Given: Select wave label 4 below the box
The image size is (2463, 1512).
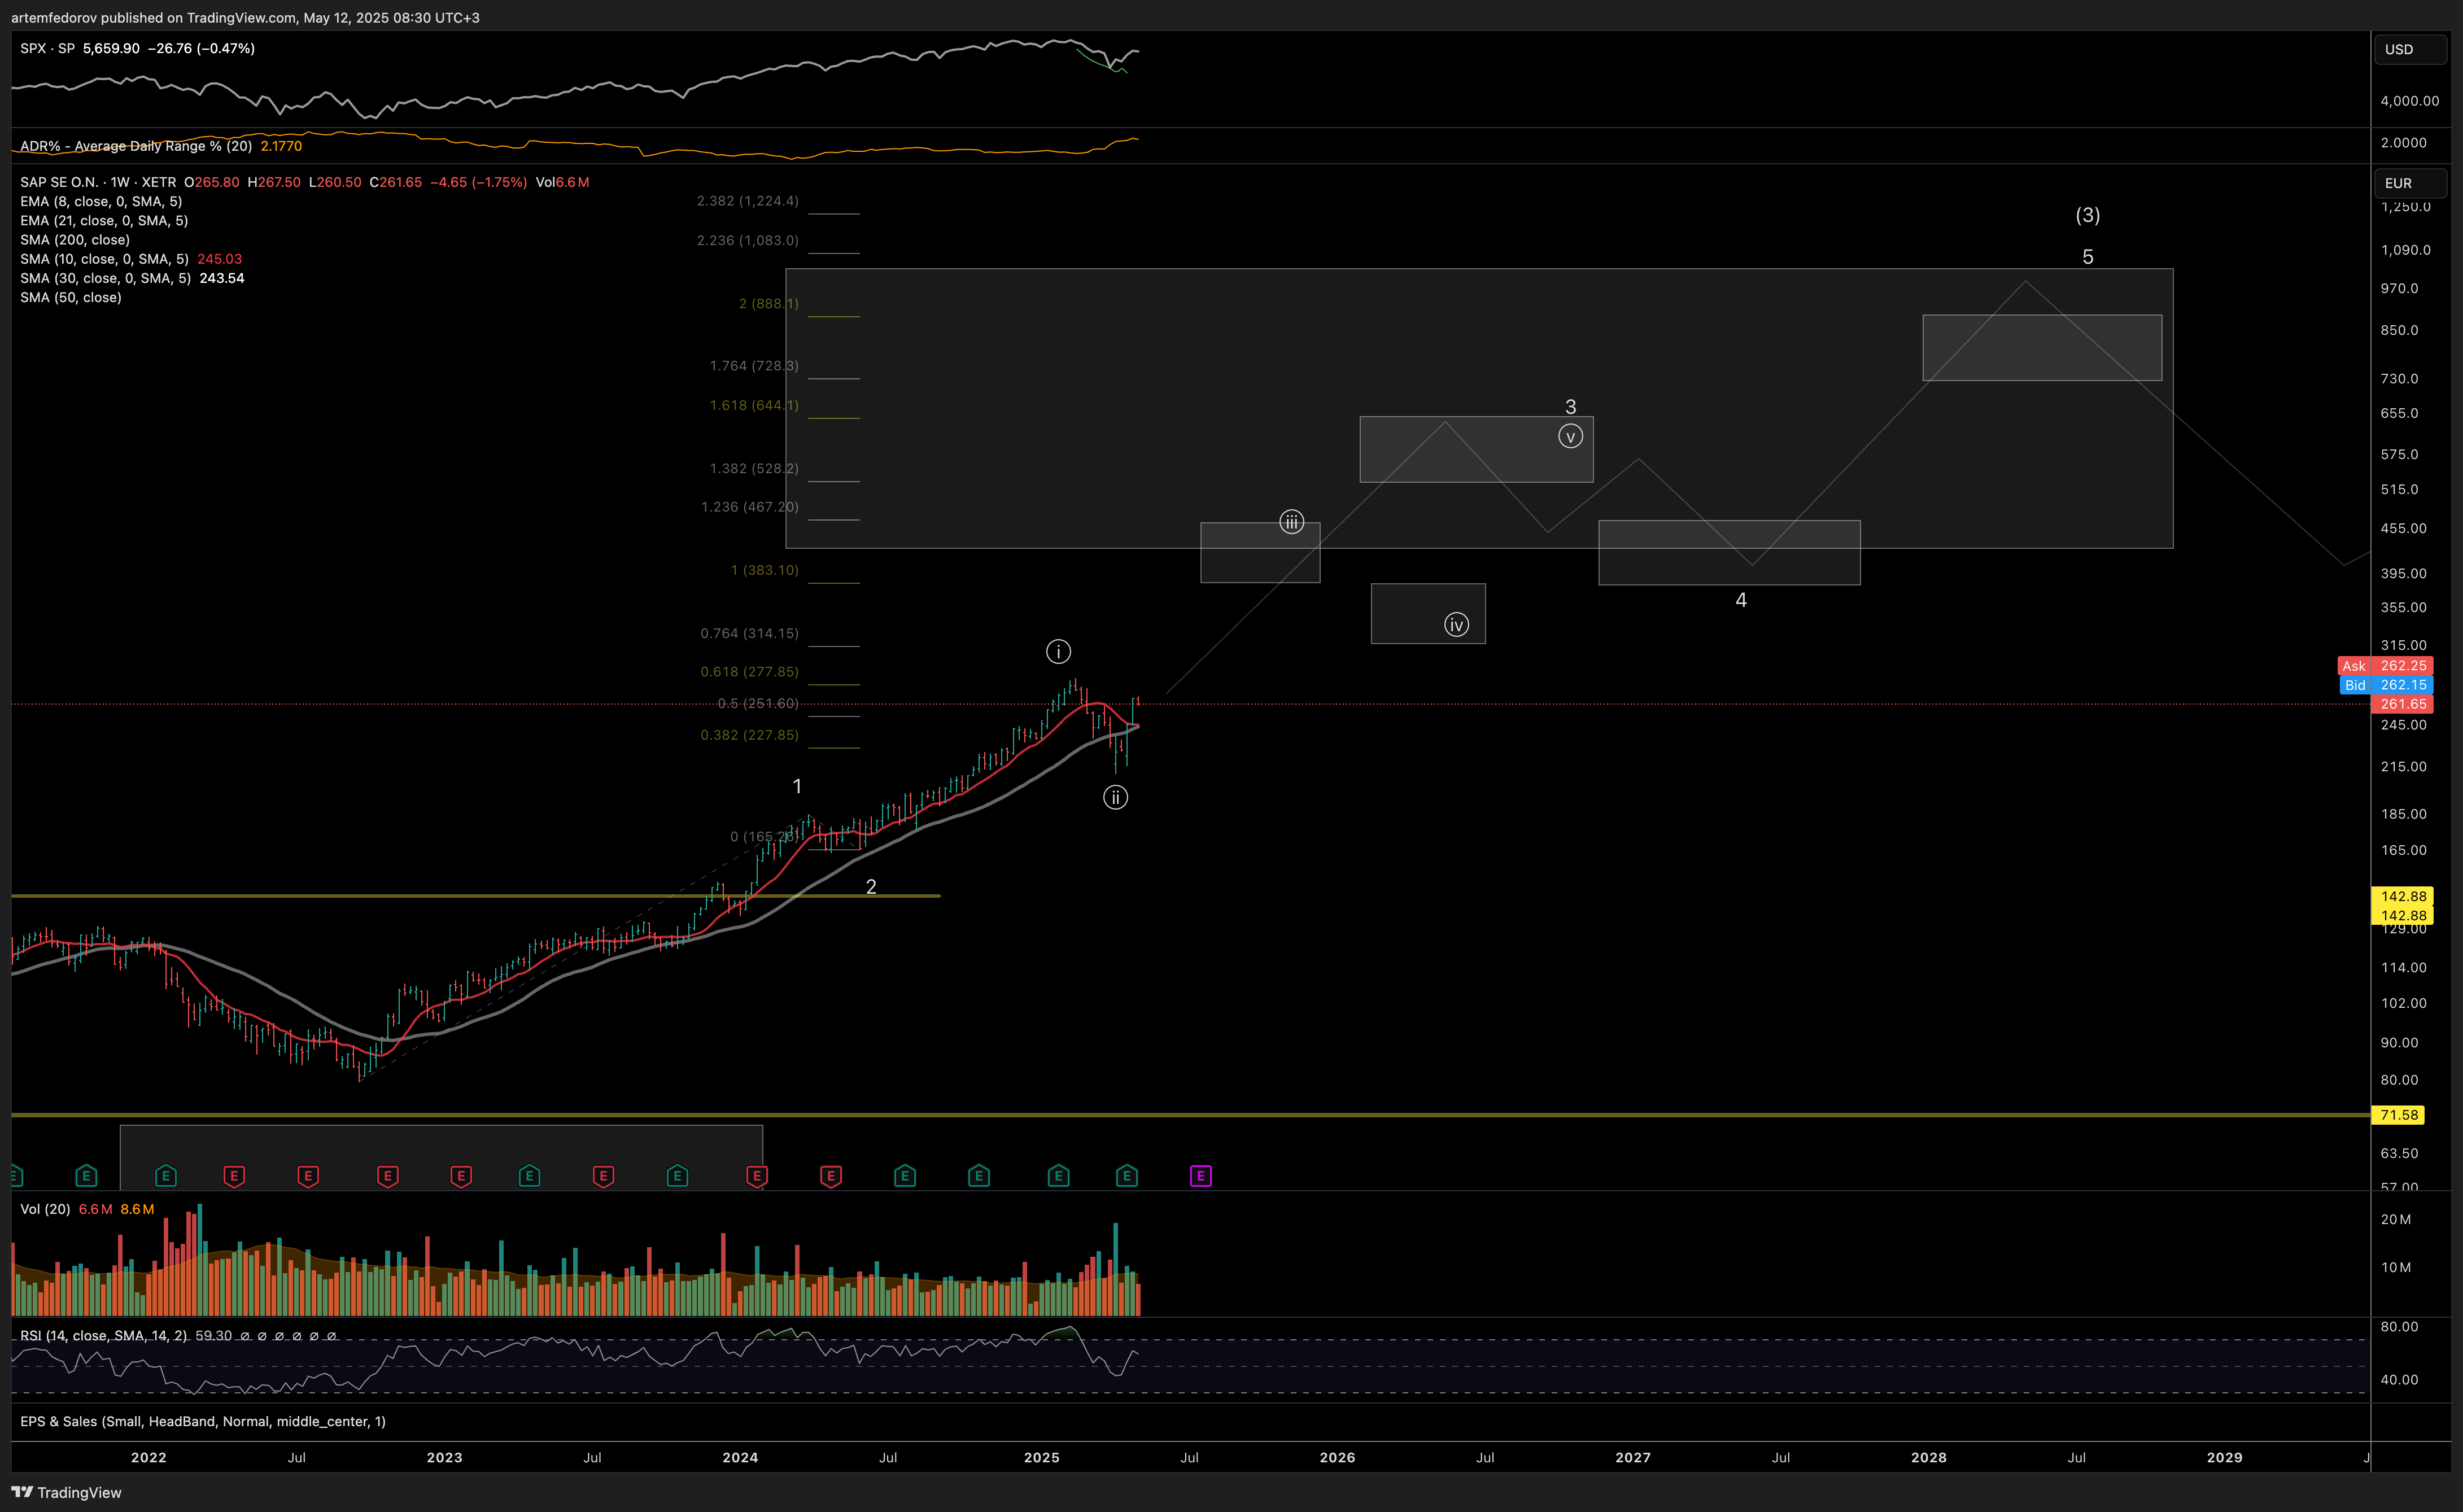Looking at the screenshot, I should tap(1740, 600).
